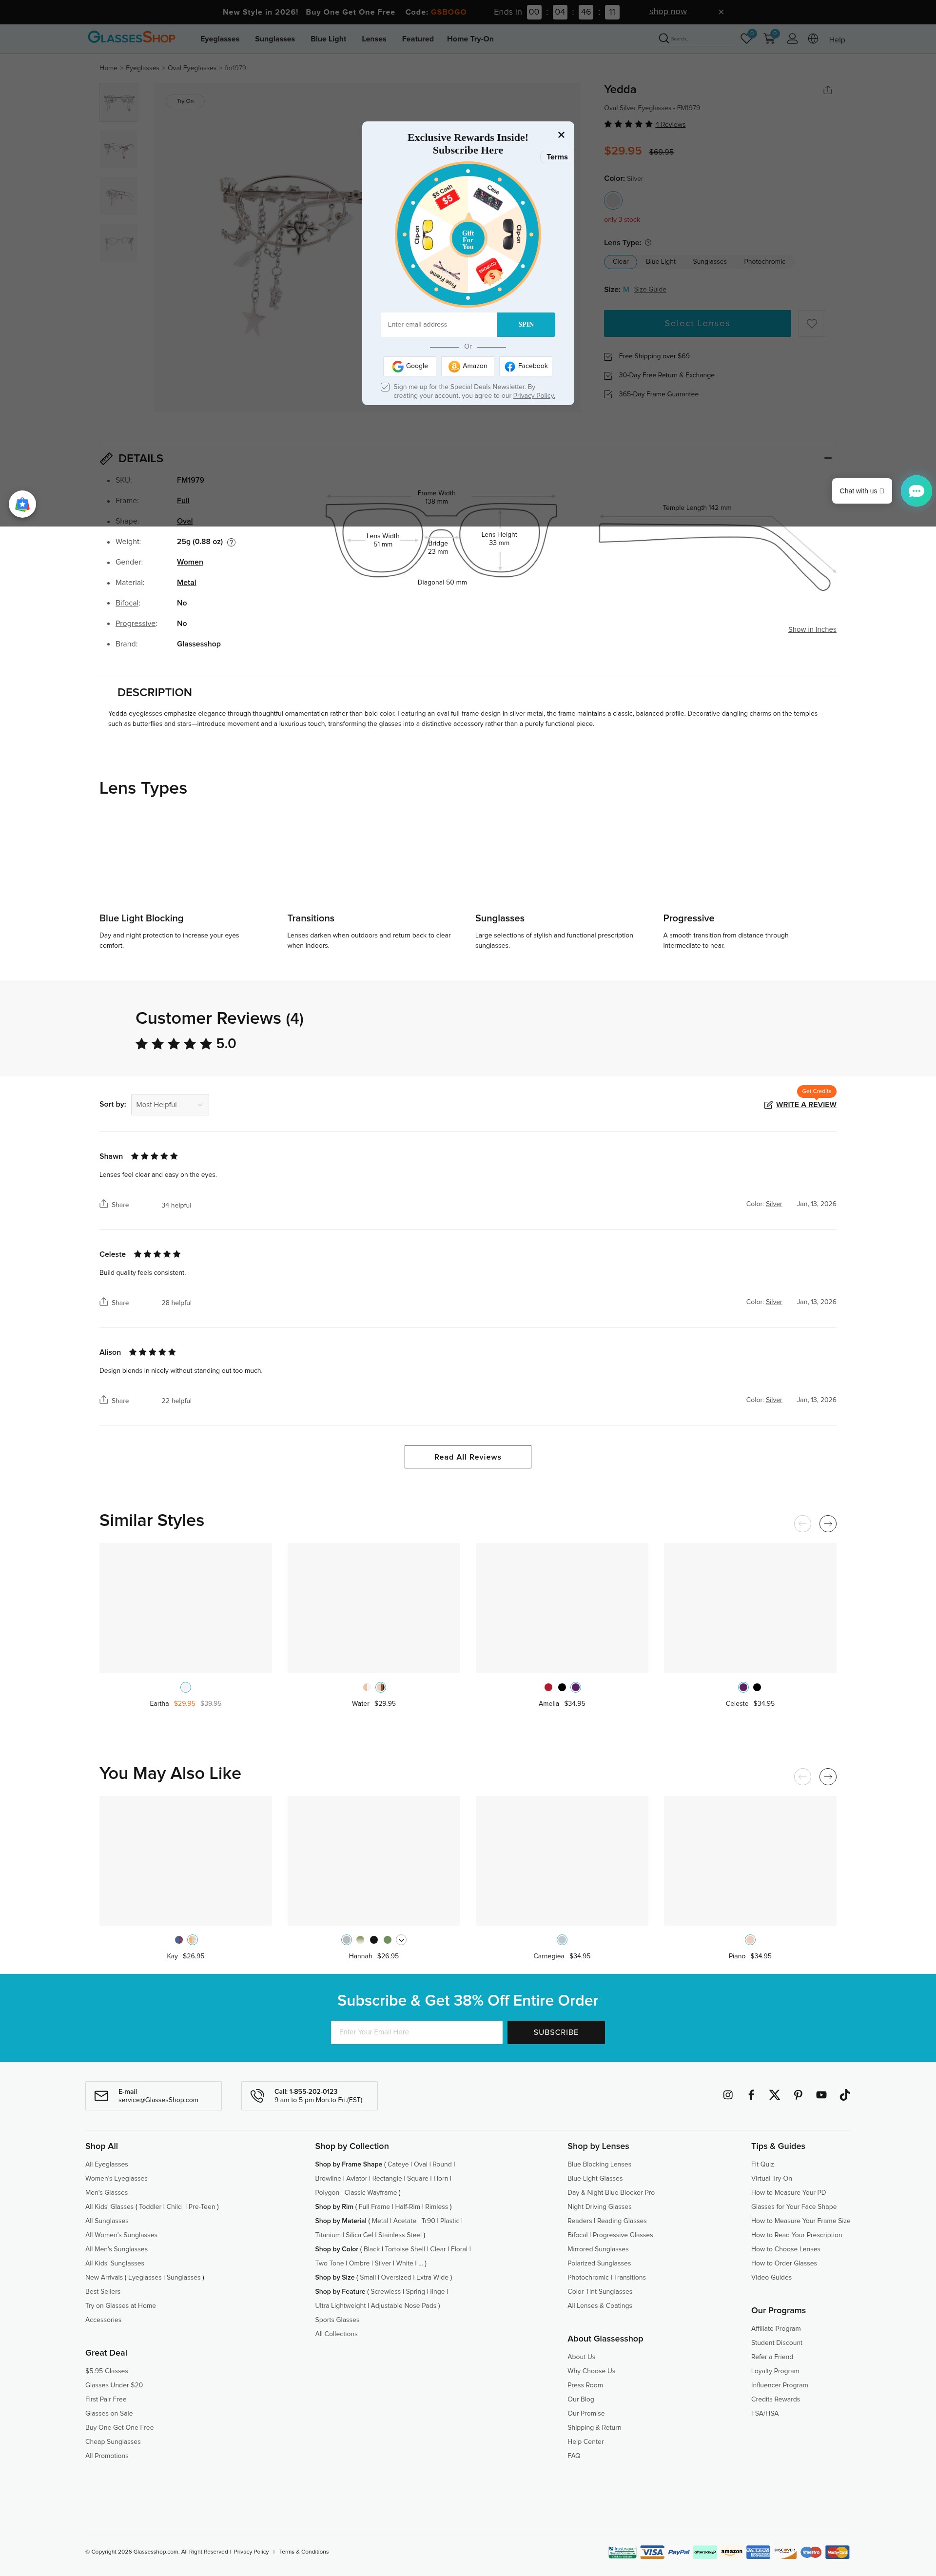Image resolution: width=936 pixels, height=2576 pixels.
Task: Select Photochromic lens type
Action: pyautogui.click(x=764, y=261)
